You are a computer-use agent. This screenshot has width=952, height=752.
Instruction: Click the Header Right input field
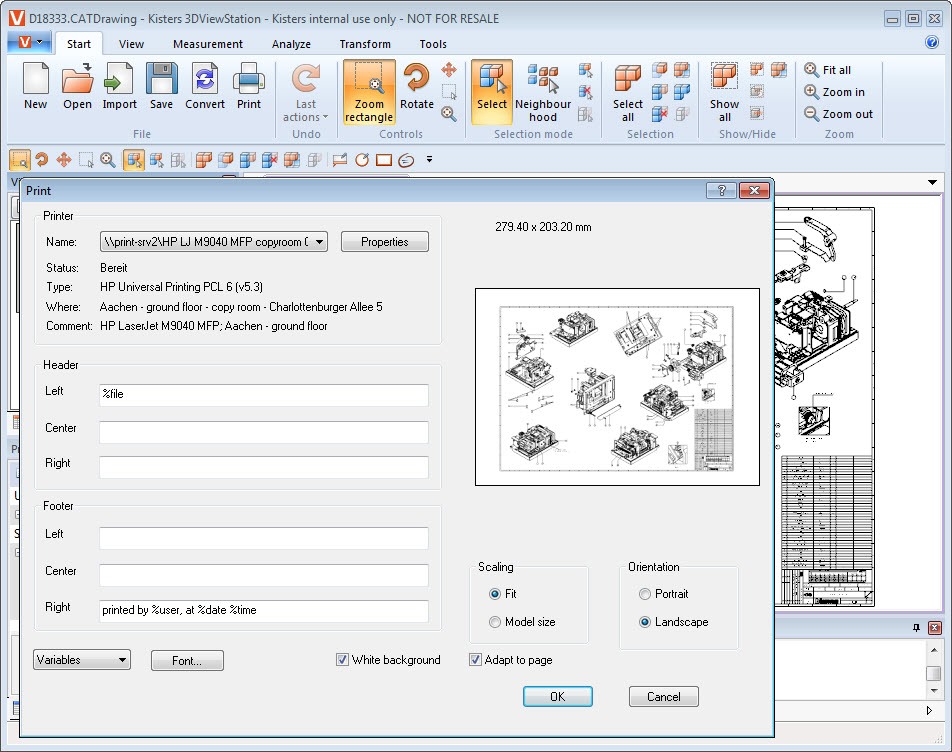[264, 467]
